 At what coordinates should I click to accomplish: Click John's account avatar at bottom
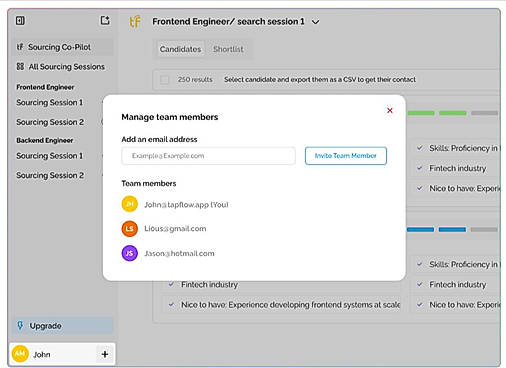[x=20, y=354]
